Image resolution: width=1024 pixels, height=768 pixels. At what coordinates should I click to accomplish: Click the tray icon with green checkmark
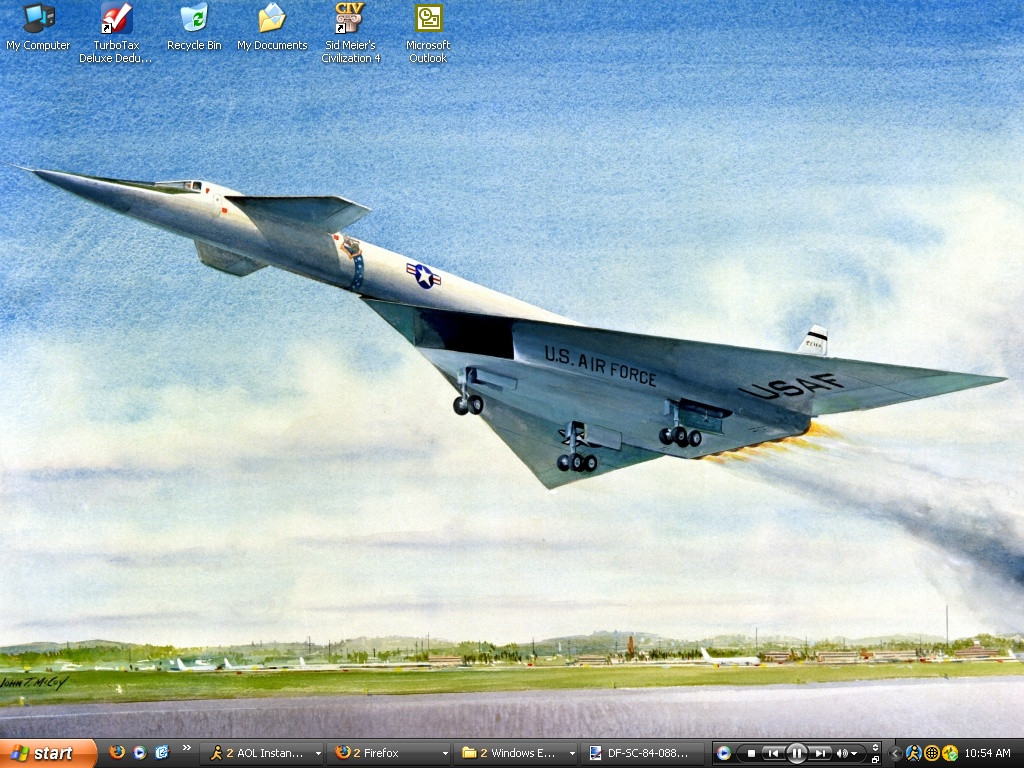[x=950, y=753]
